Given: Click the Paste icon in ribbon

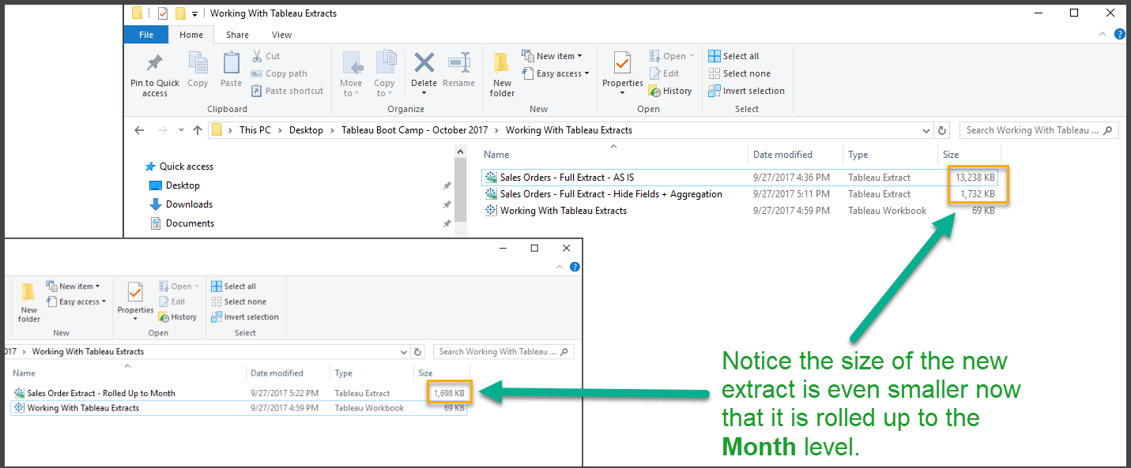Looking at the screenshot, I should coord(231,65).
